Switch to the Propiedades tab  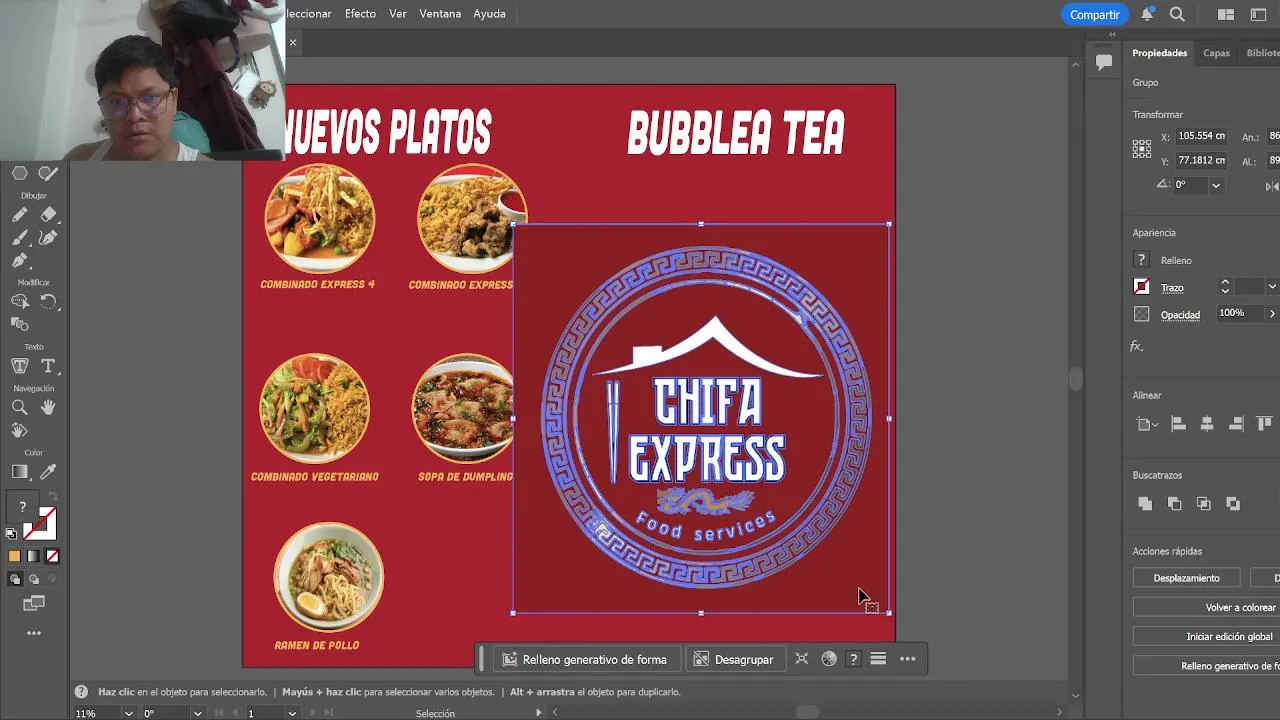click(x=1159, y=53)
